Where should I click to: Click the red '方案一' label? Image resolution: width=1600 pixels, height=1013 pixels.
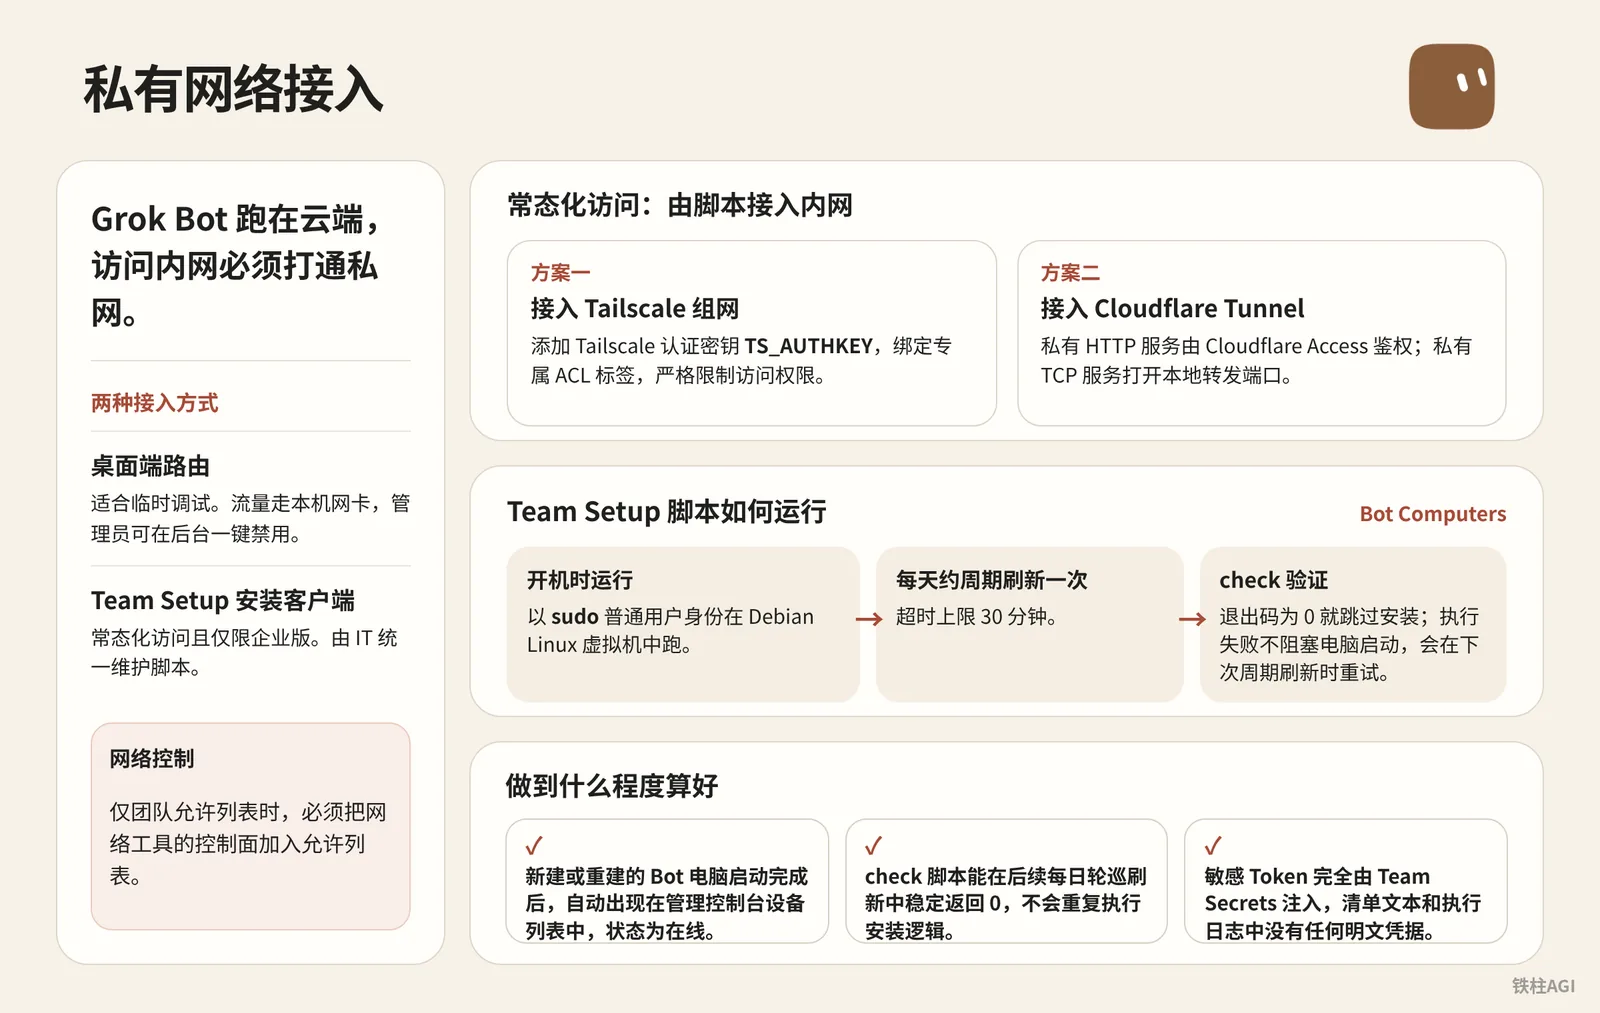561,273
